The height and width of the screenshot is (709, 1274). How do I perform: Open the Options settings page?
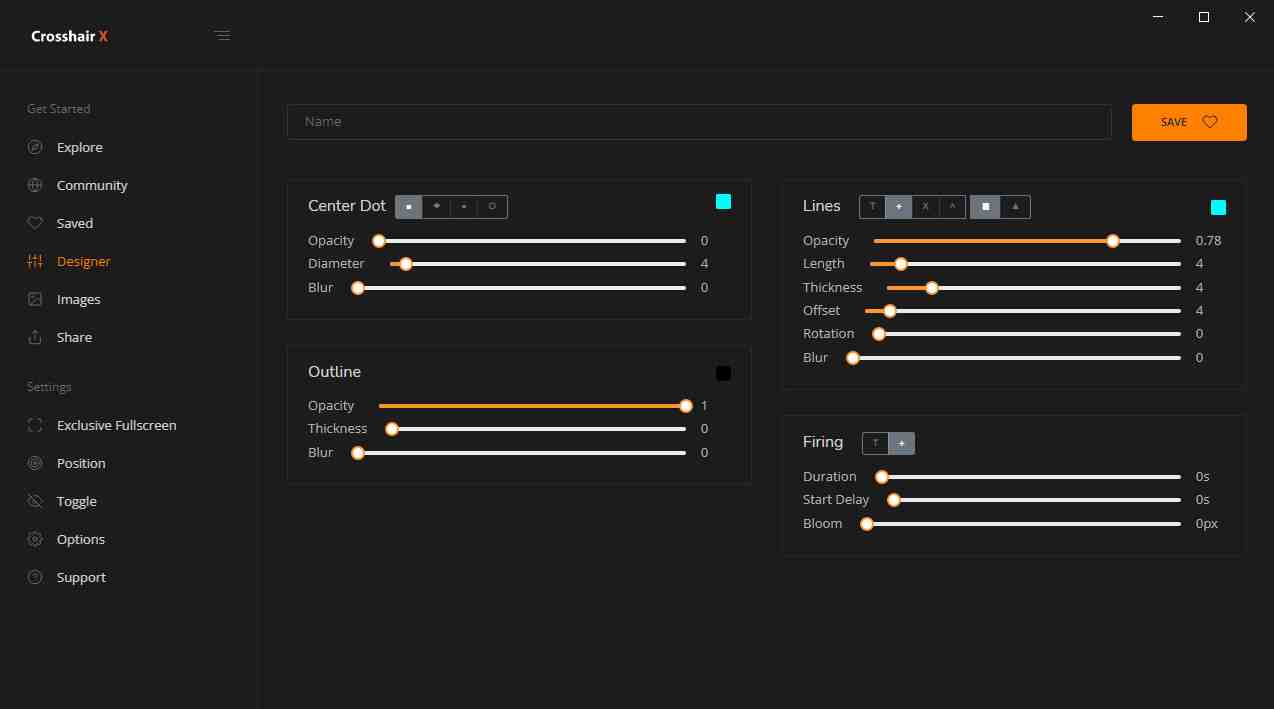tap(80, 539)
